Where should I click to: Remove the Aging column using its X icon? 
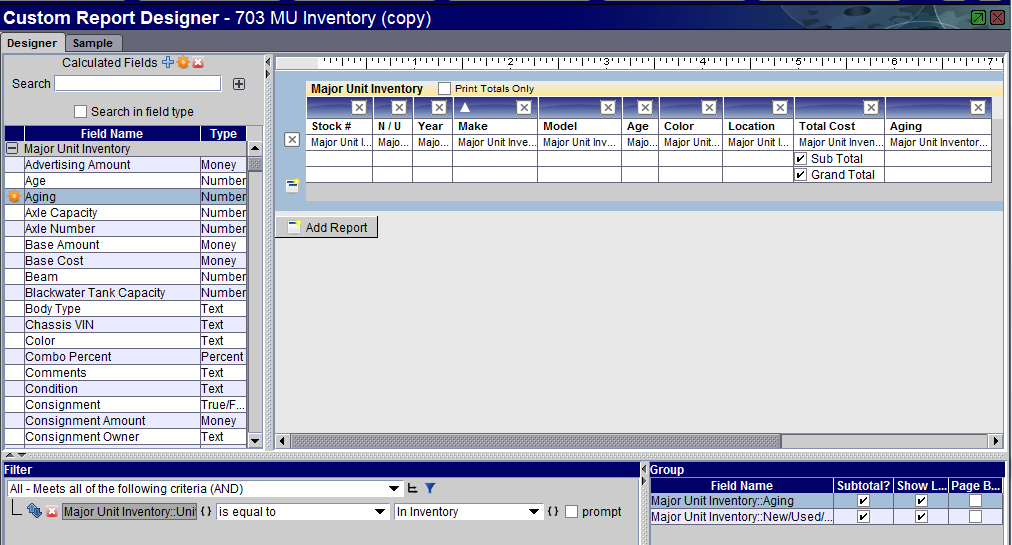click(x=977, y=108)
